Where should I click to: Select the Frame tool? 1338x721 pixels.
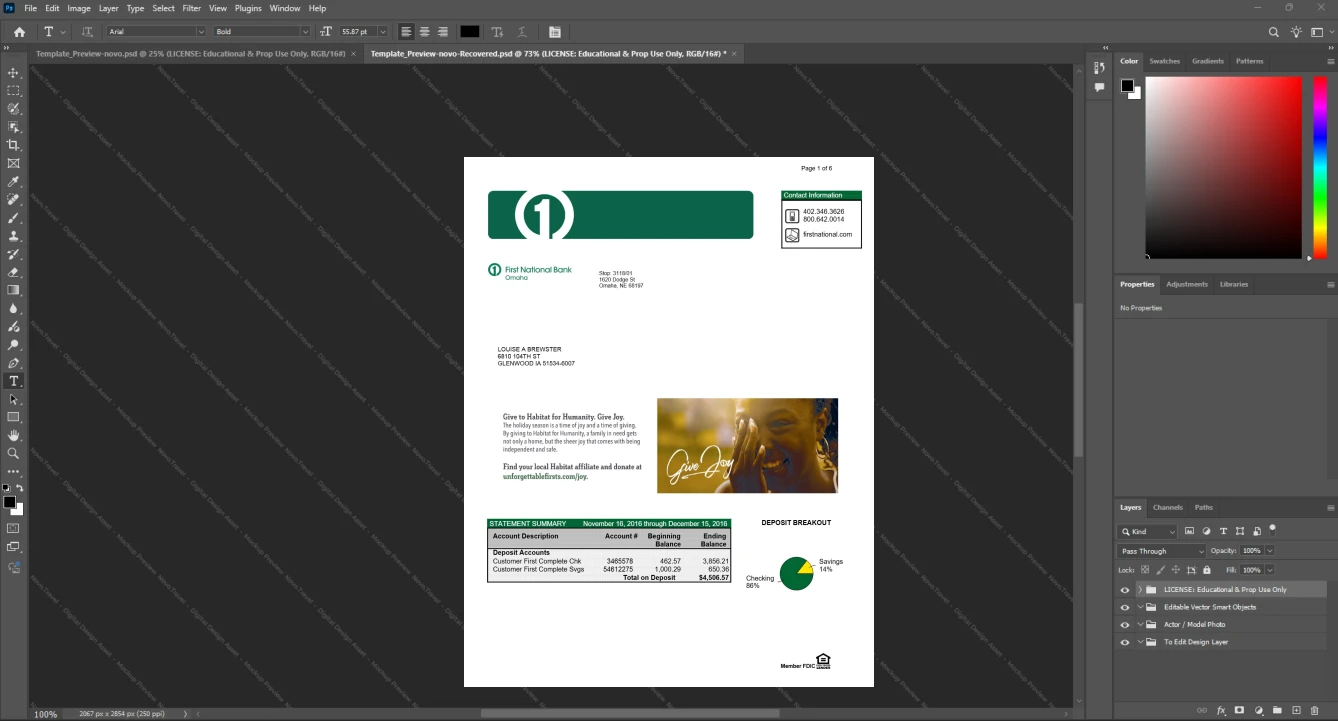pos(14,163)
